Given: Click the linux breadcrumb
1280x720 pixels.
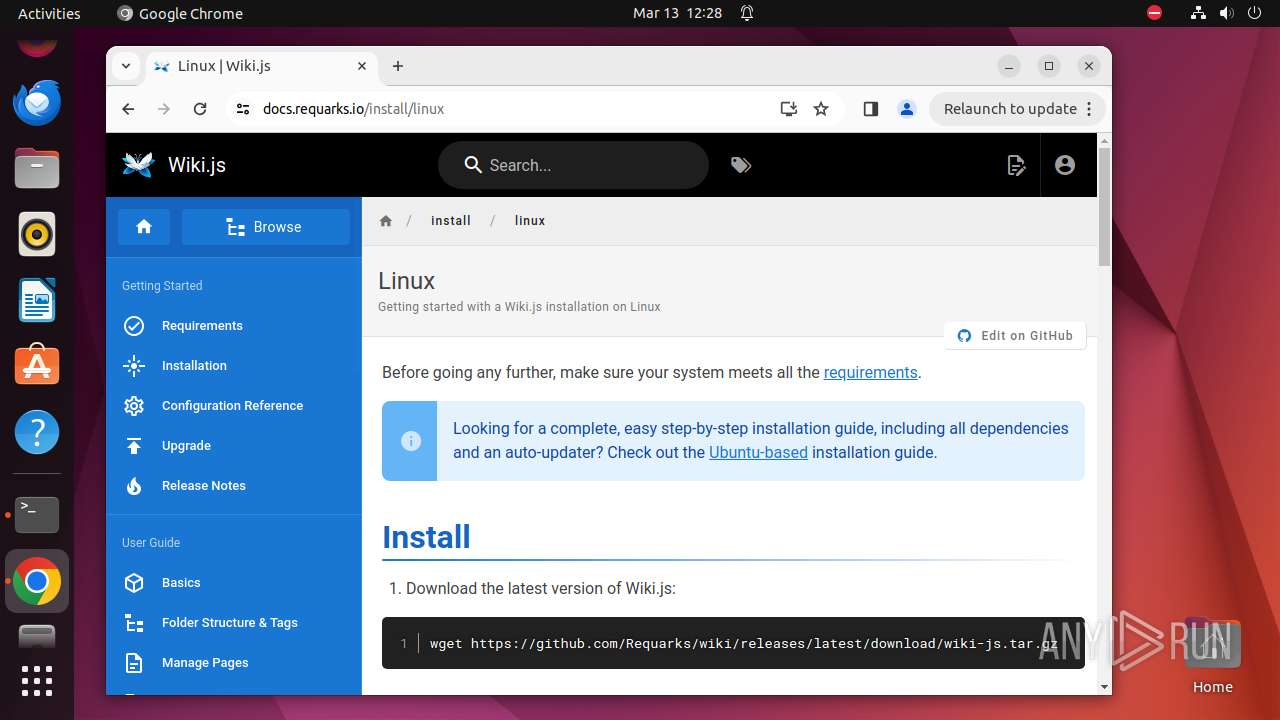Looking at the screenshot, I should 530,221.
